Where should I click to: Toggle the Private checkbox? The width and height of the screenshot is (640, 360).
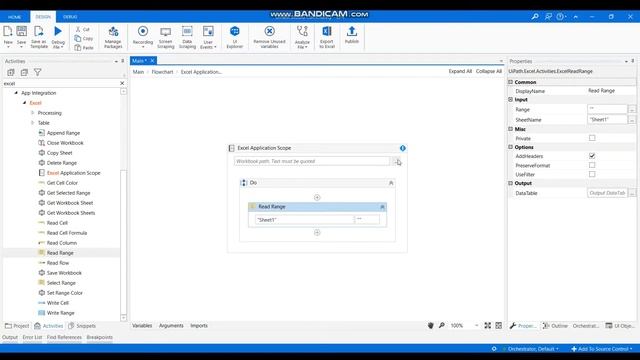click(592, 138)
